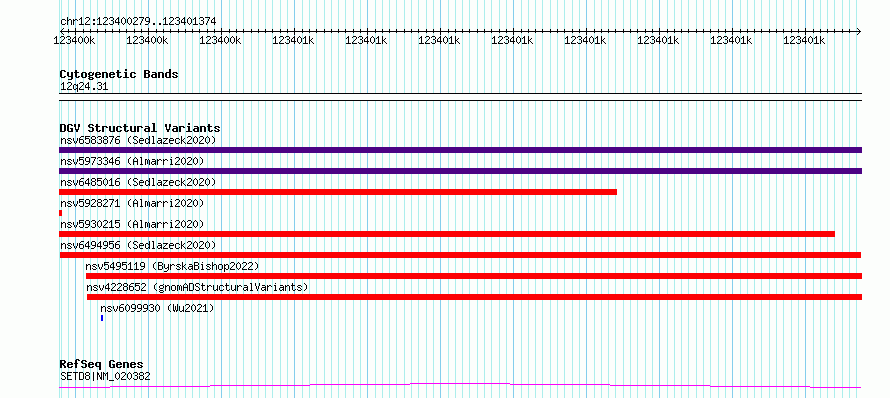The height and width of the screenshot is (398, 890).
Task: Click gene label SETD8|NM_020382
Action: (x=105, y=376)
